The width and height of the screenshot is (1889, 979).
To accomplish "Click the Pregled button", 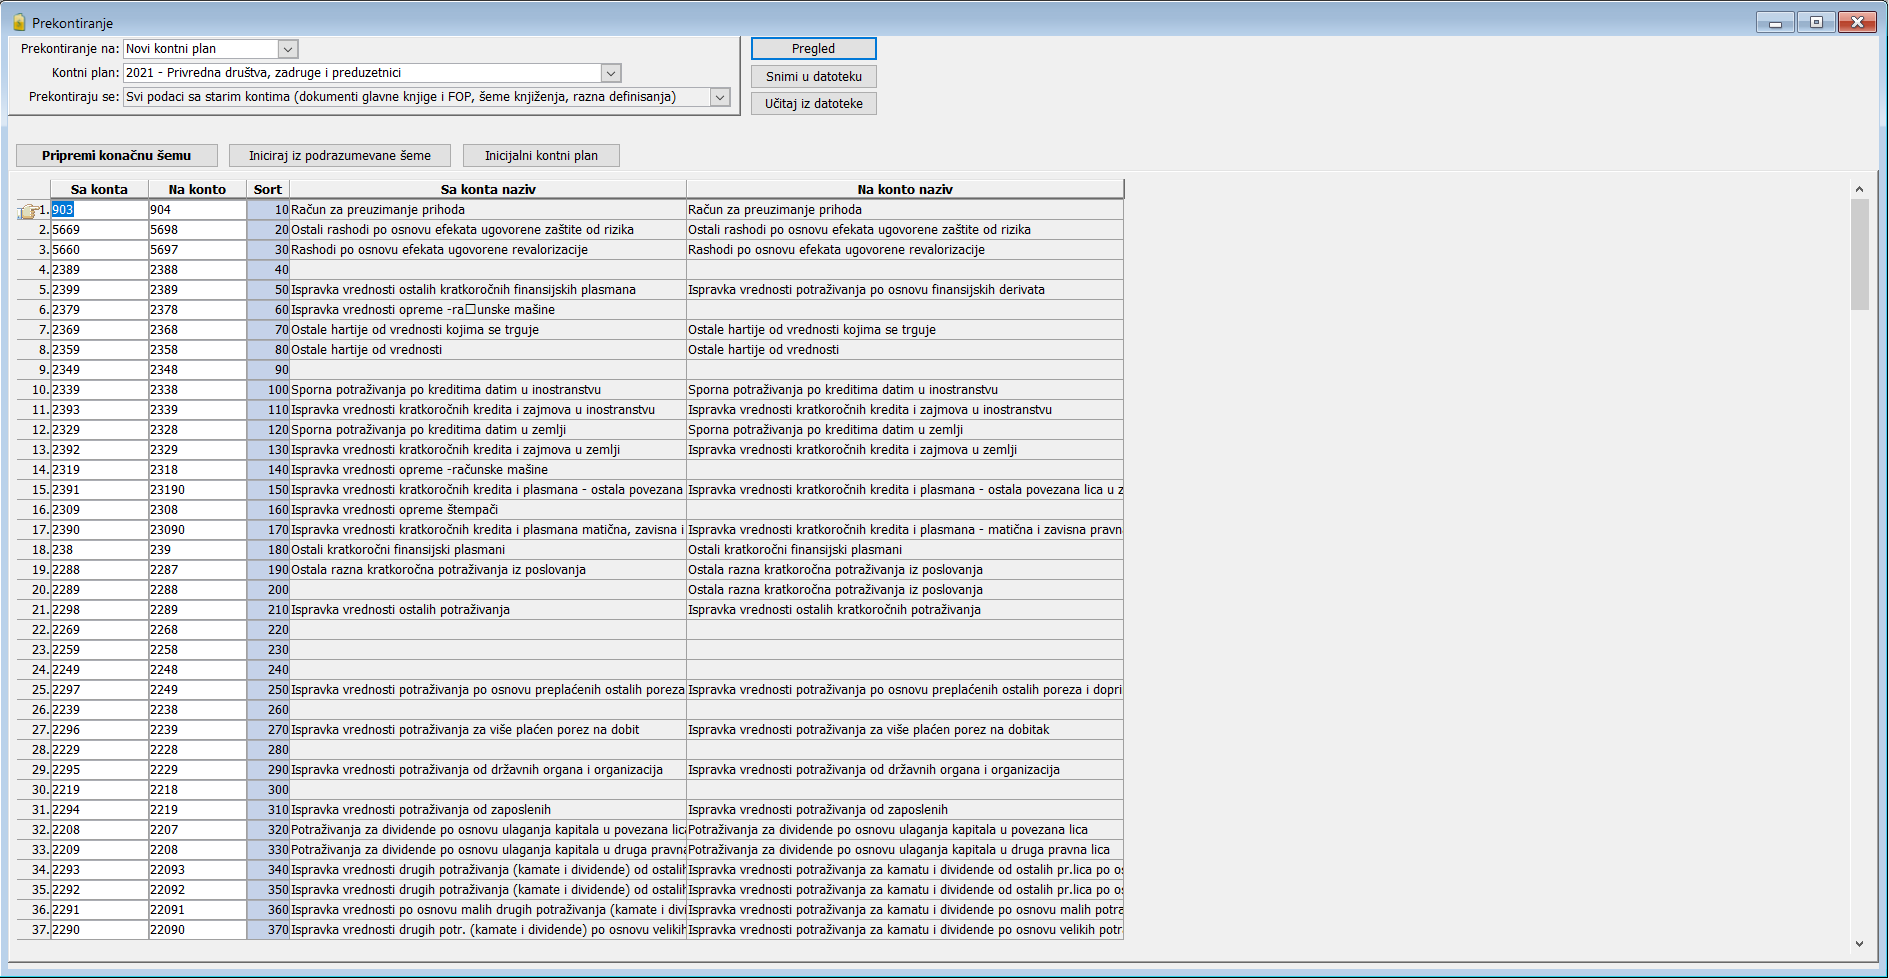I will [813, 48].
